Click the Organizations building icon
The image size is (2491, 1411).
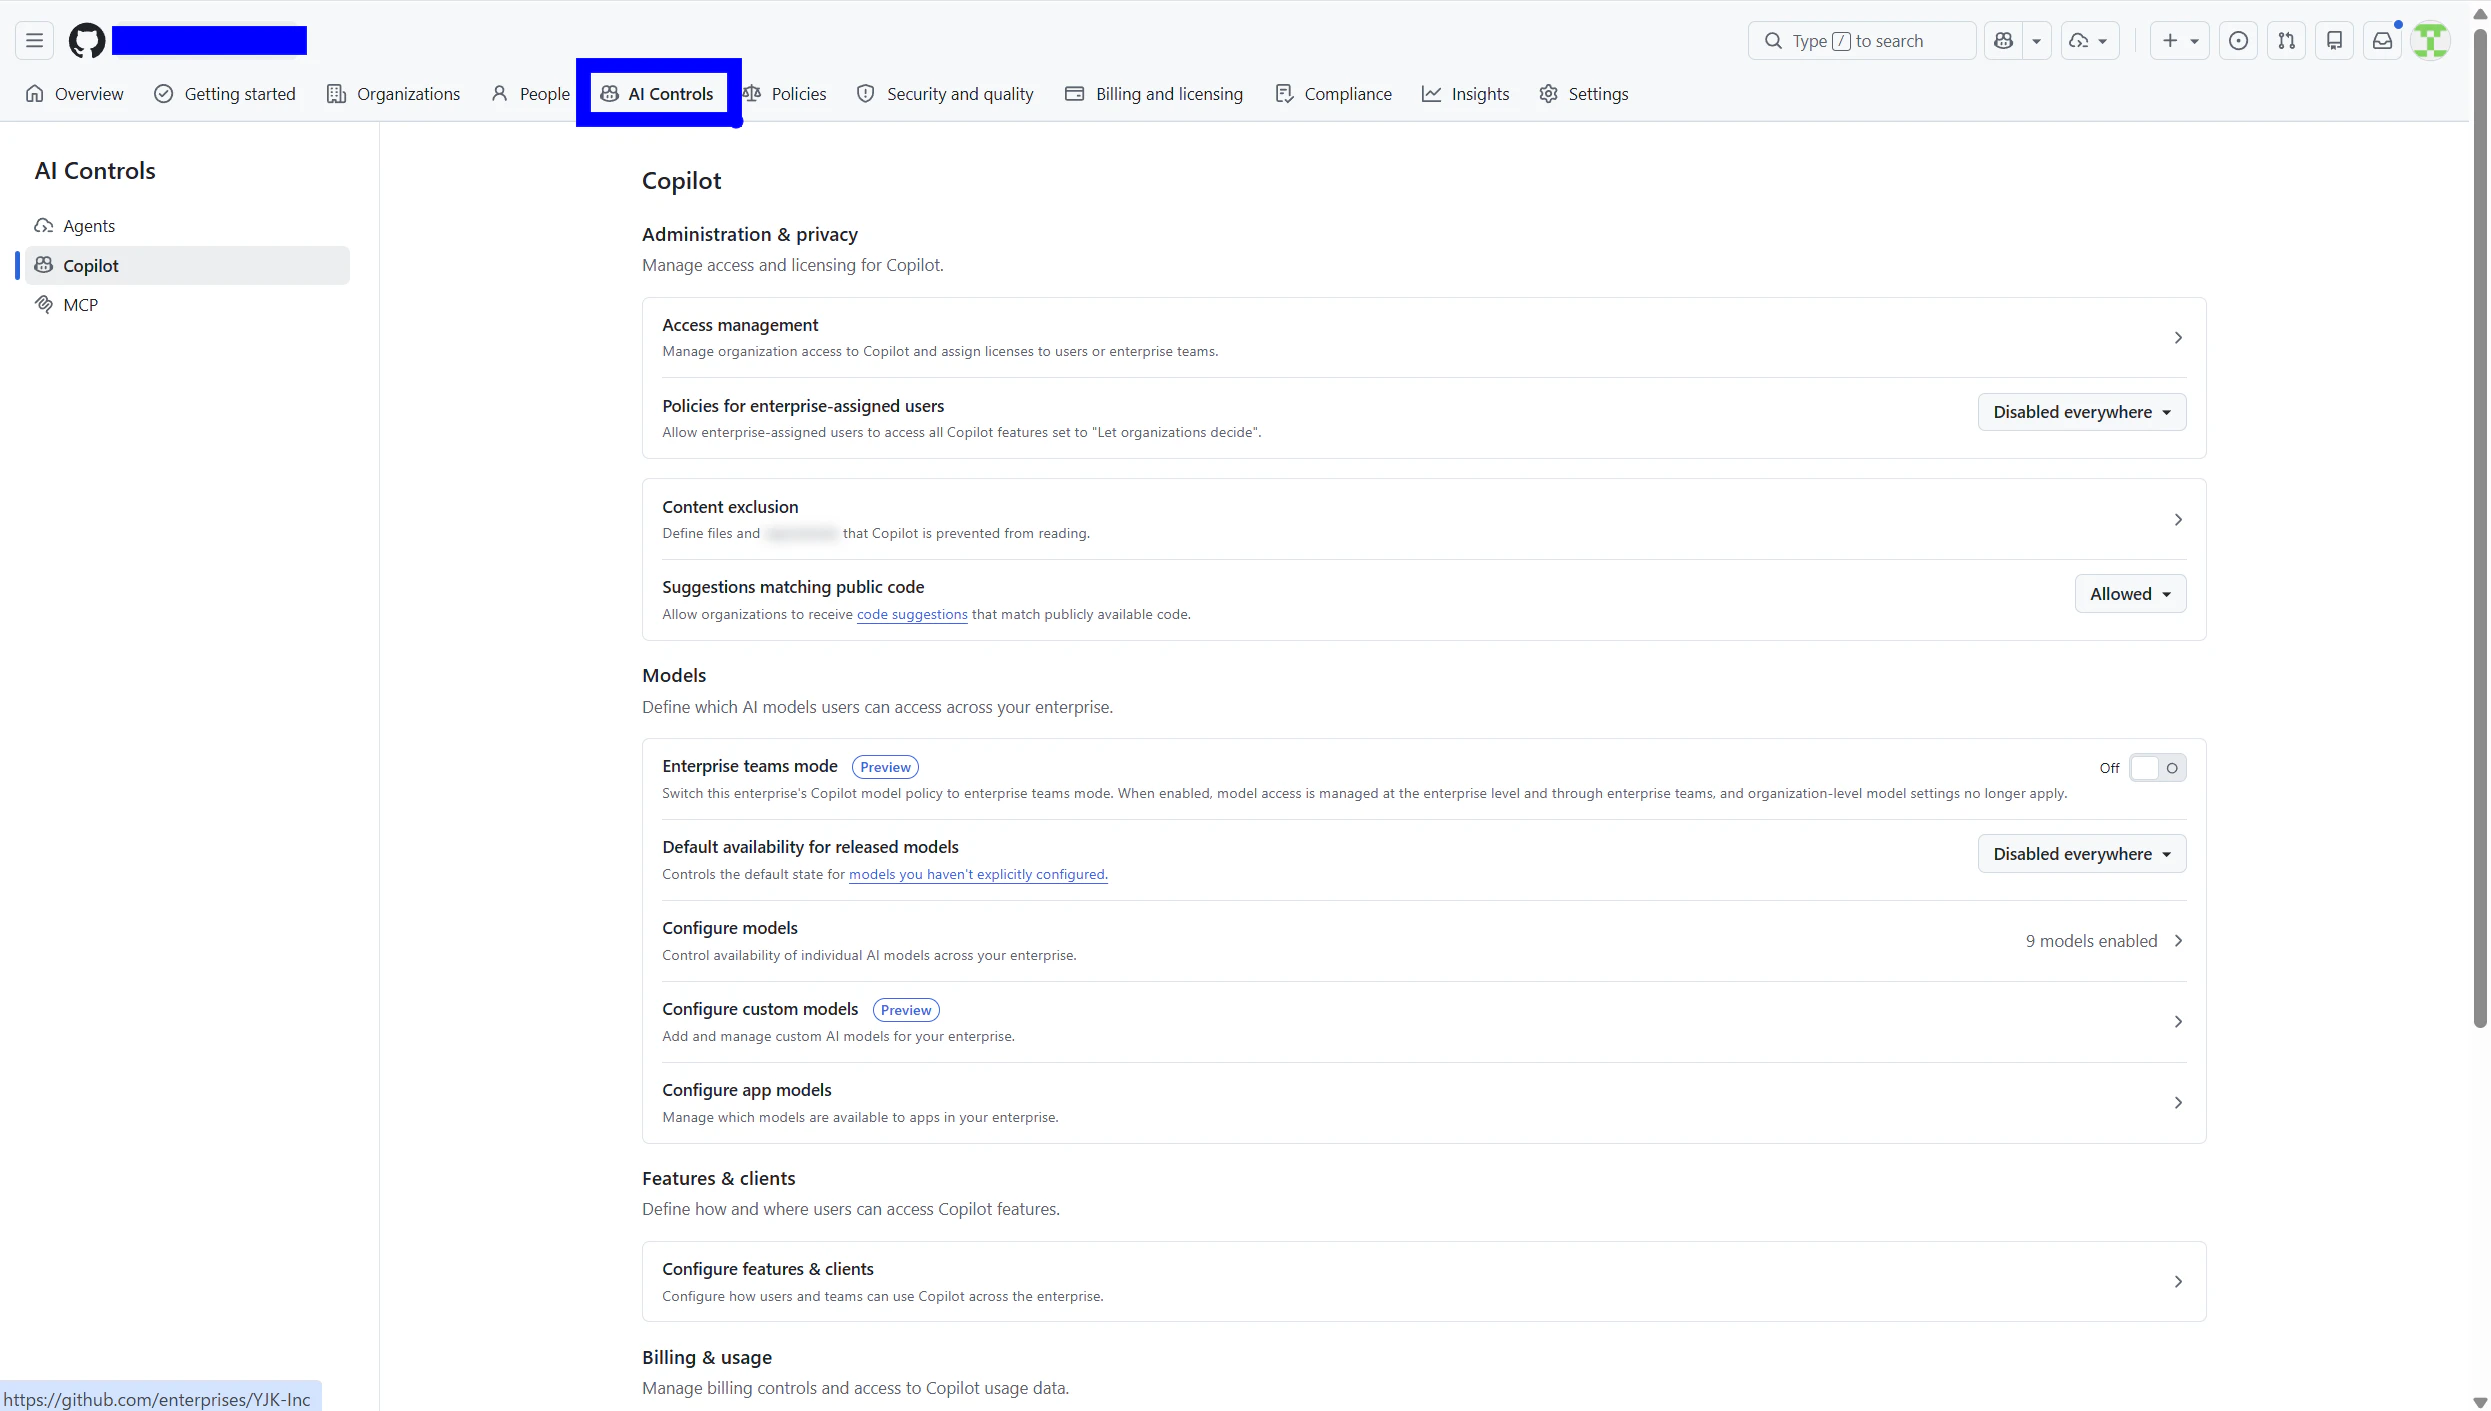tap(336, 94)
